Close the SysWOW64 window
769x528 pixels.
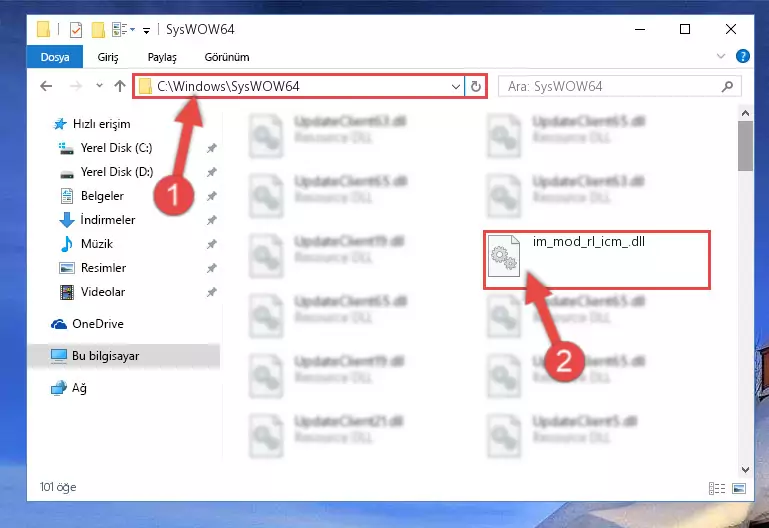731,29
